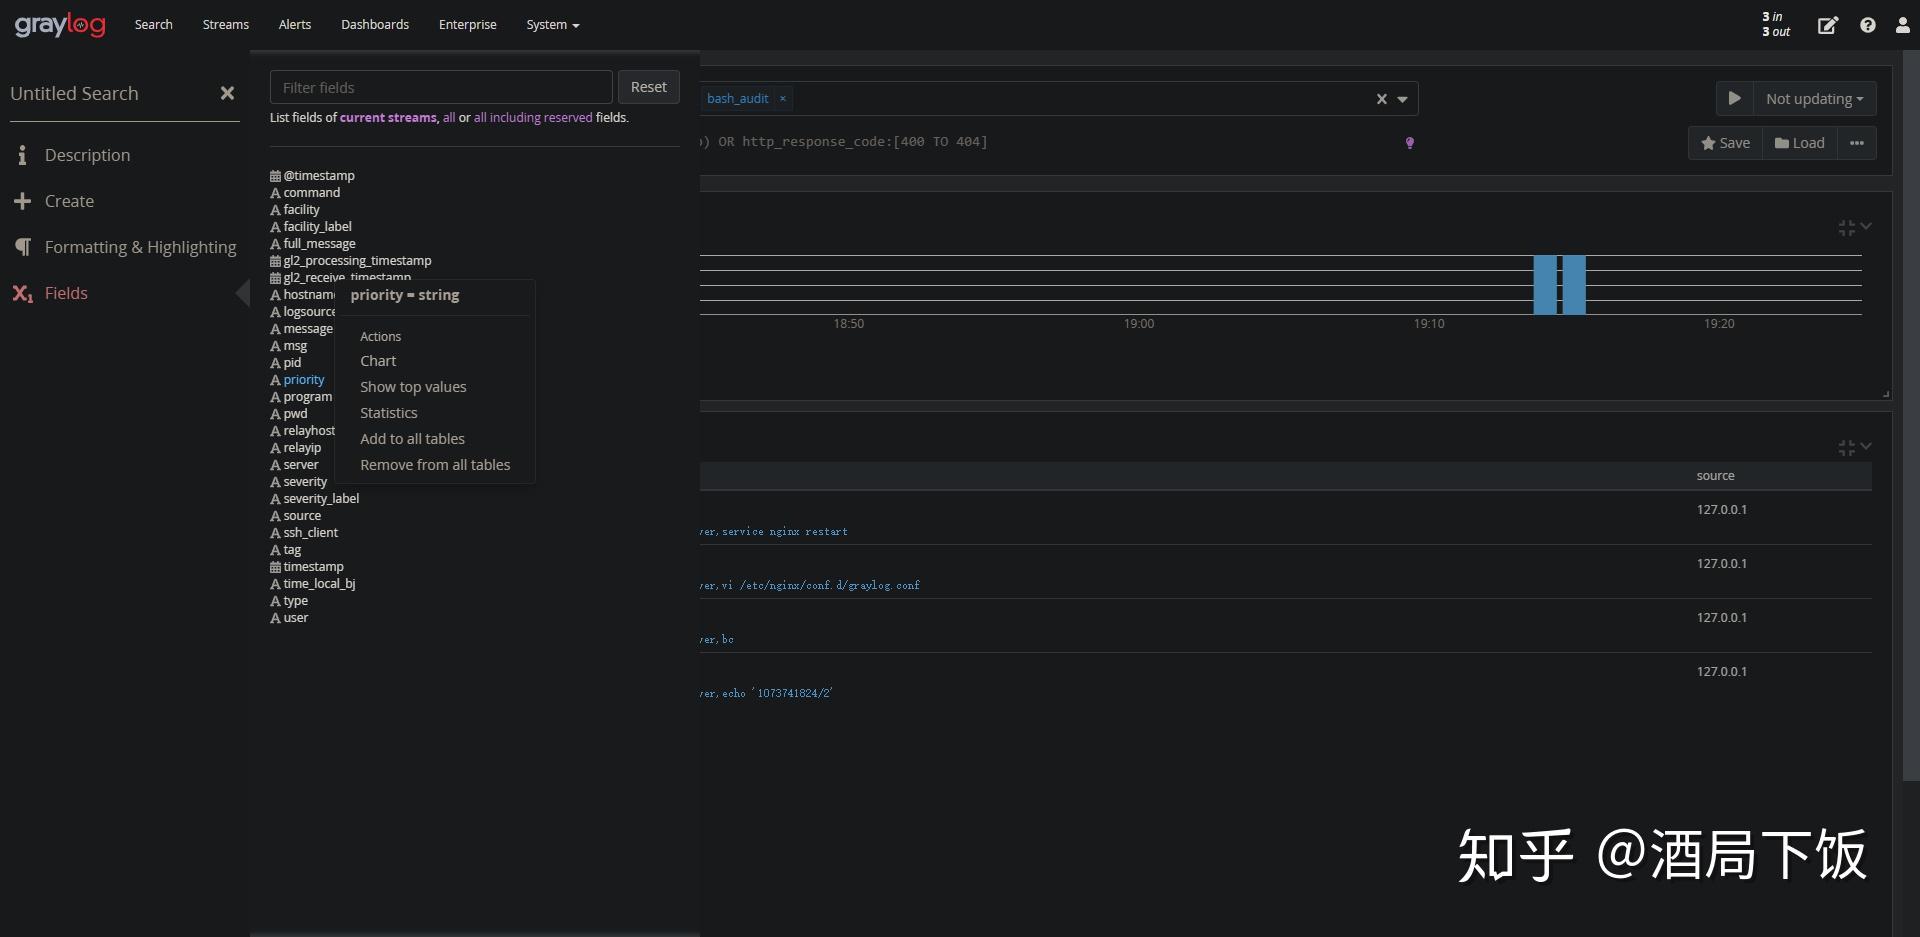Select Remove from all tables
This screenshot has width=1920, height=937.
435,465
